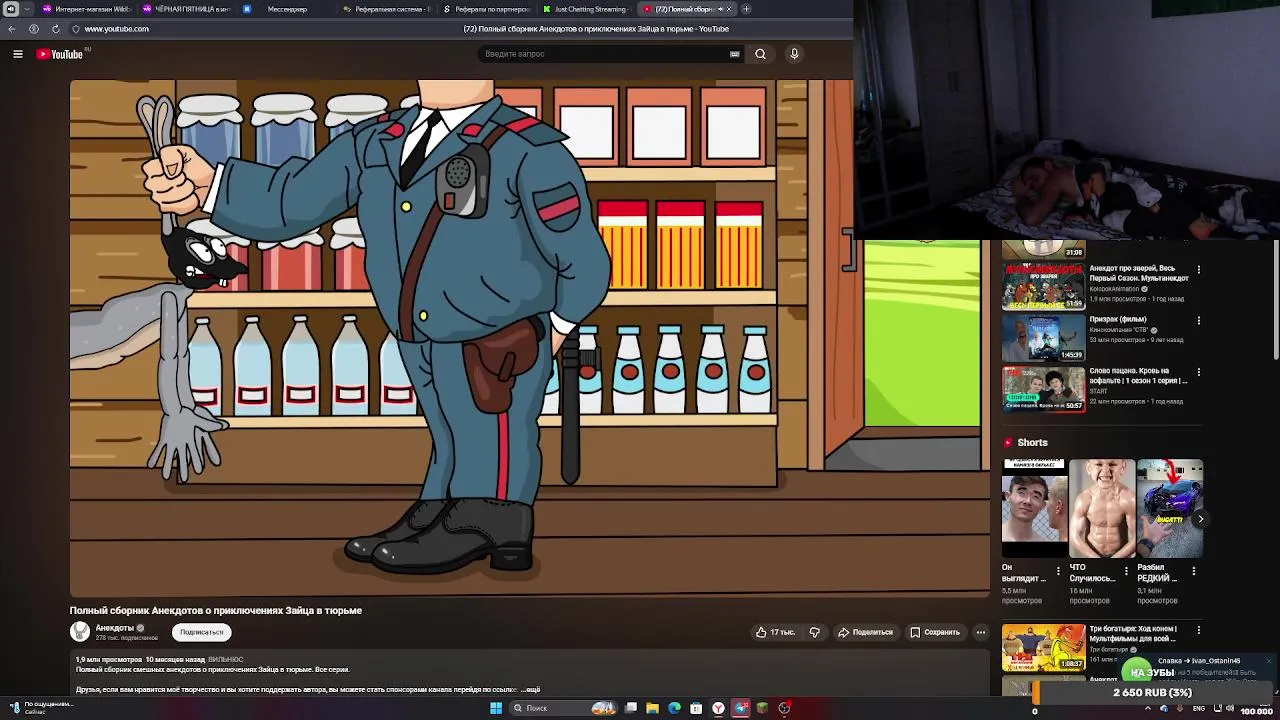The width and height of the screenshot is (1280, 720).
Task: Open the 'Он выглядит' short thumbnail
Action: (1035, 509)
